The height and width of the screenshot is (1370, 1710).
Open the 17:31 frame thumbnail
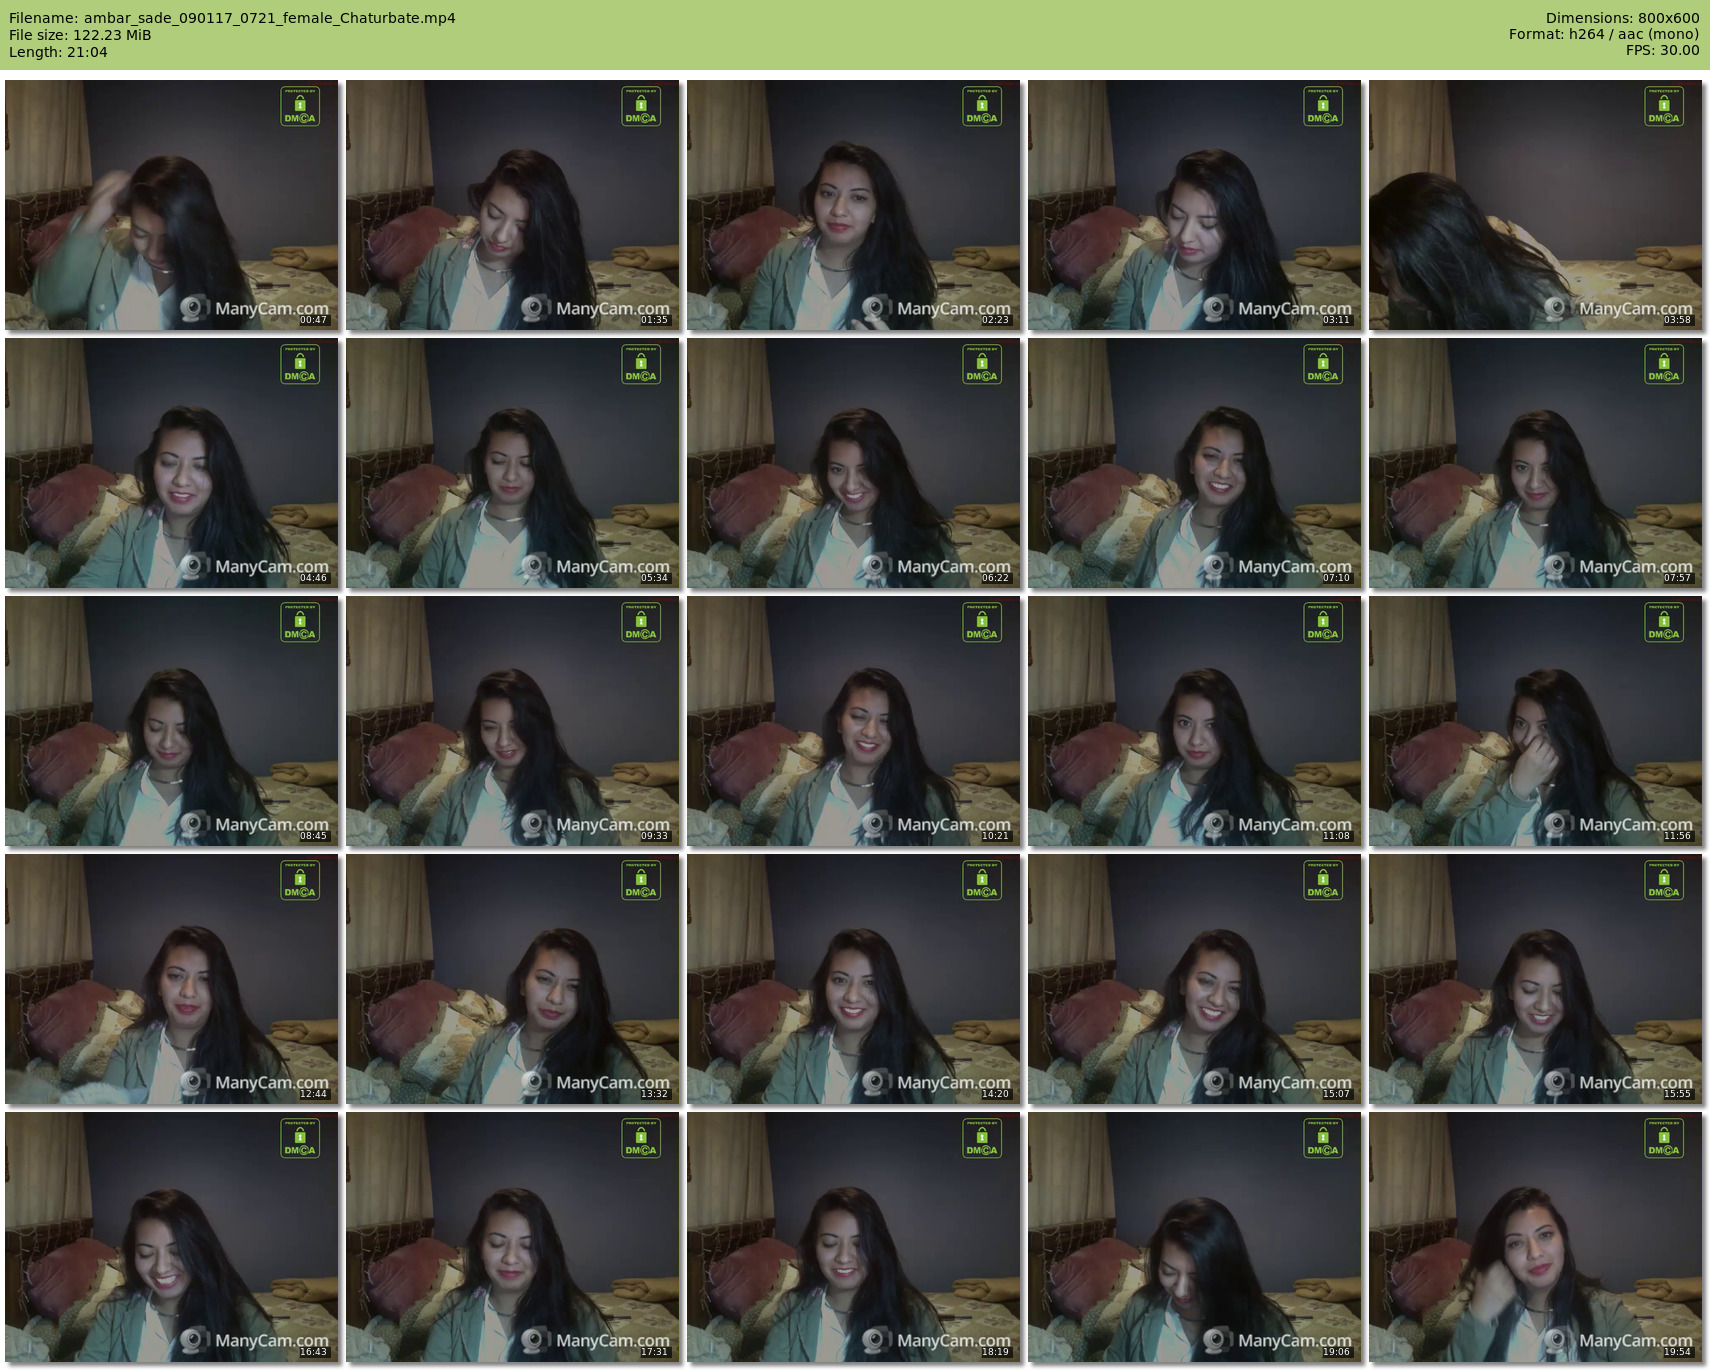(x=513, y=1237)
